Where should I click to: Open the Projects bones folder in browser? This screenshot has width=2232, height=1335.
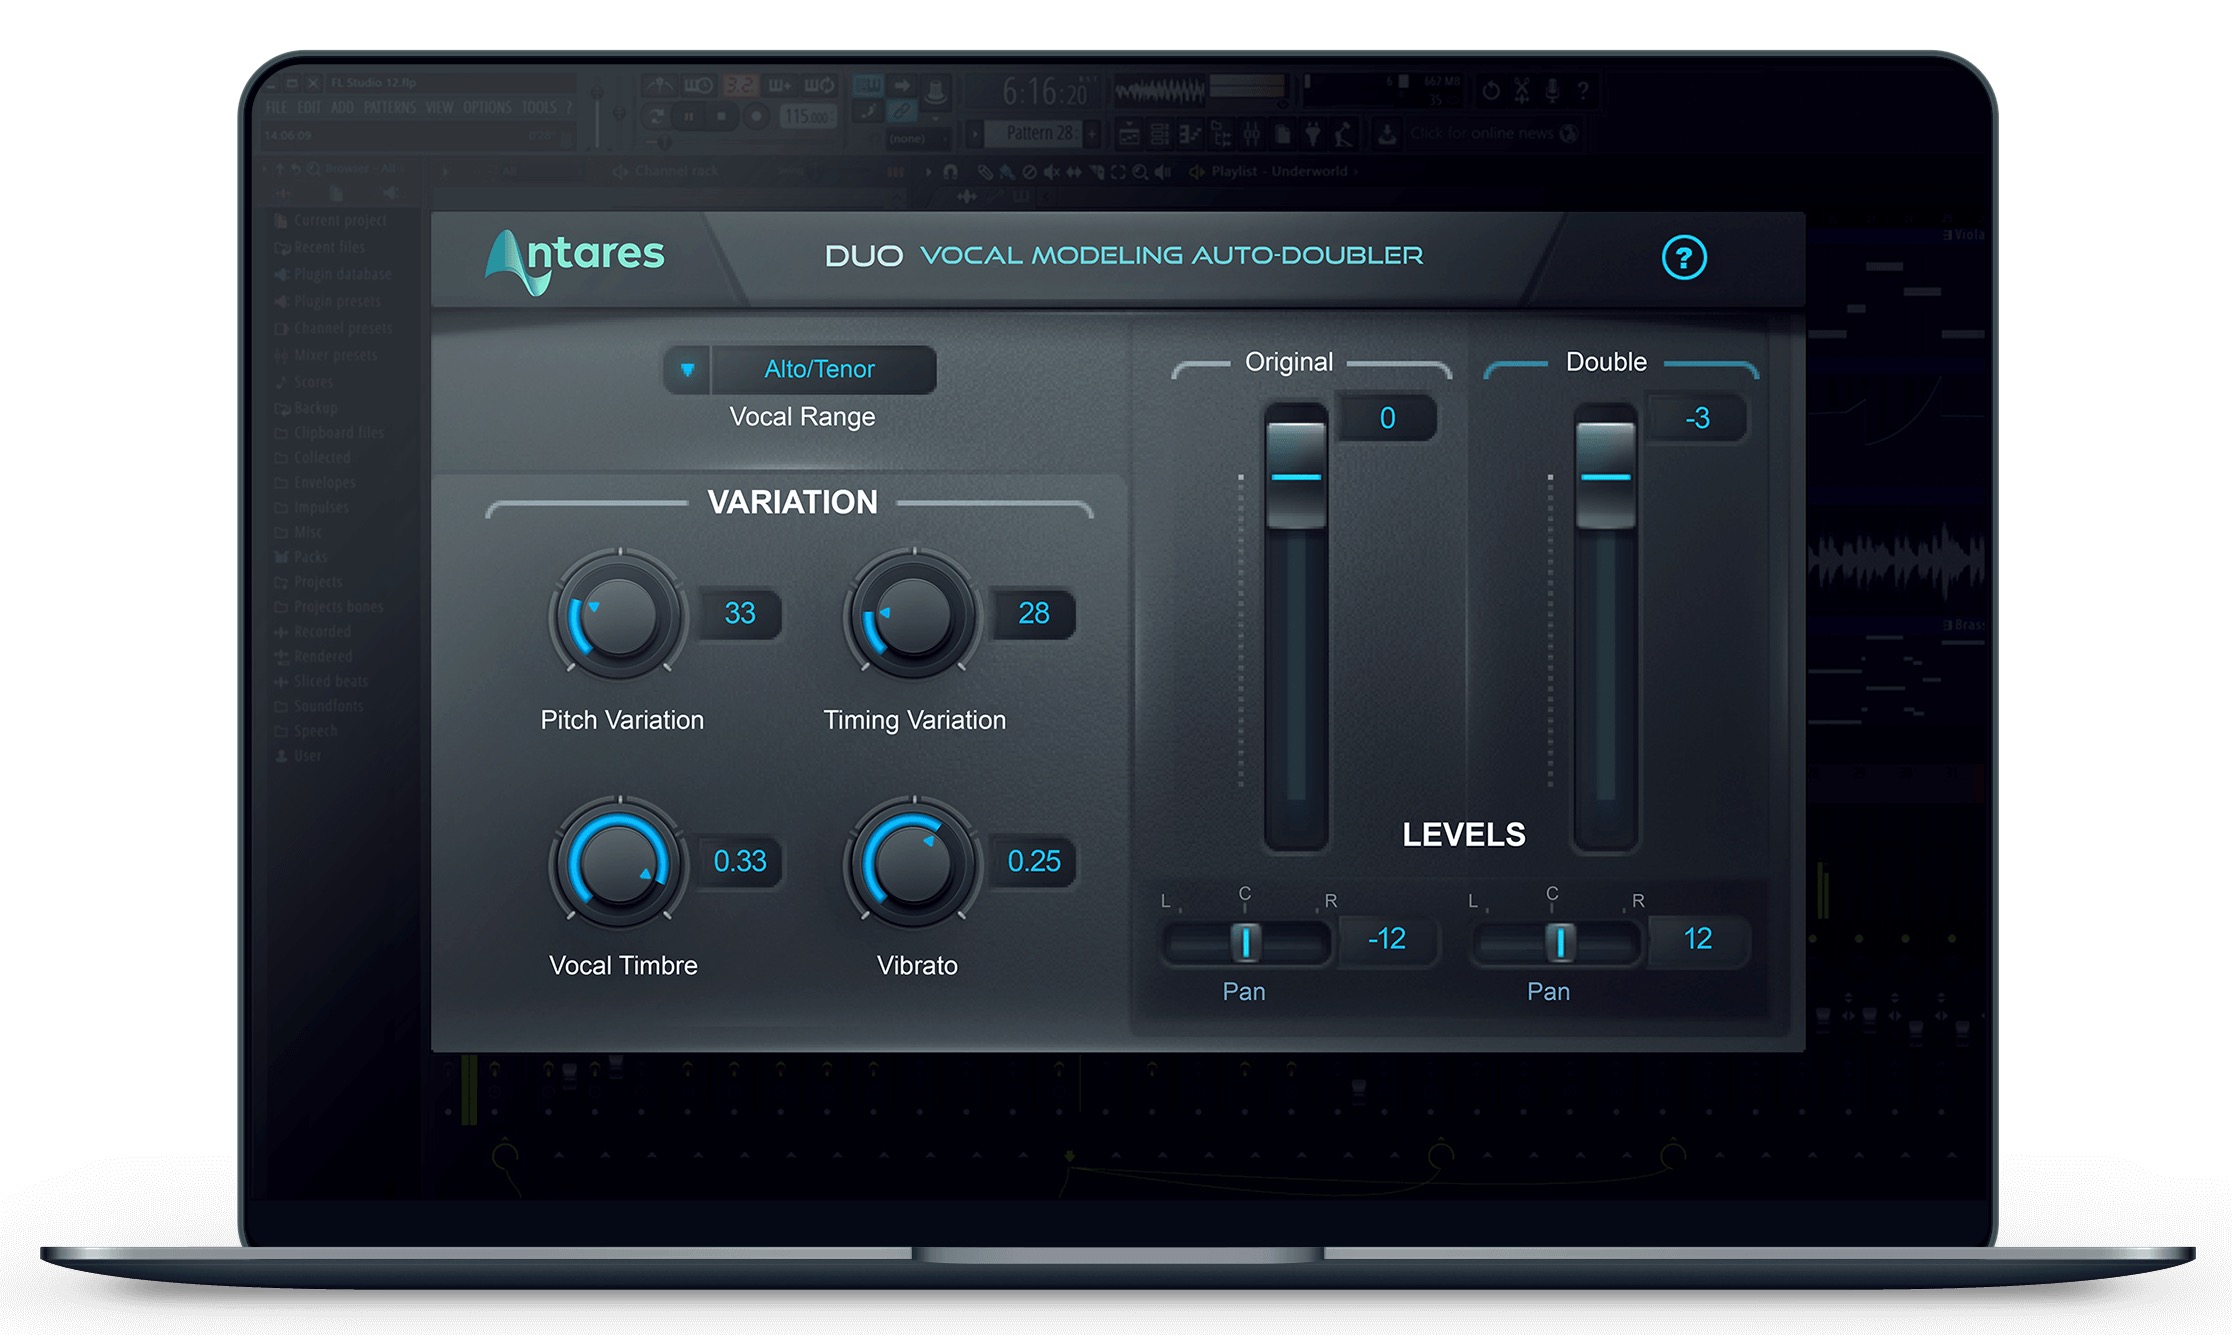pyautogui.click(x=329, y=607)
